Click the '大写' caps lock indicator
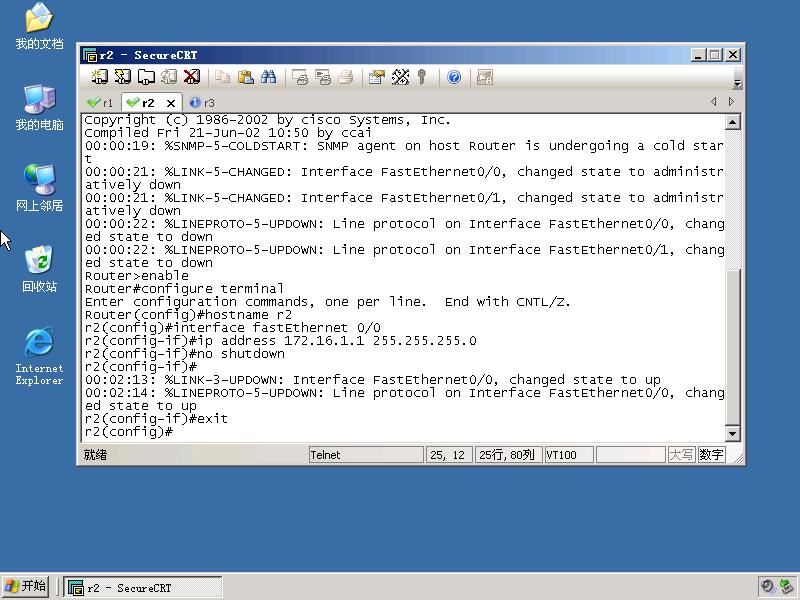The height and width of the screenshot is (600, 800). [x=681, y=455]
